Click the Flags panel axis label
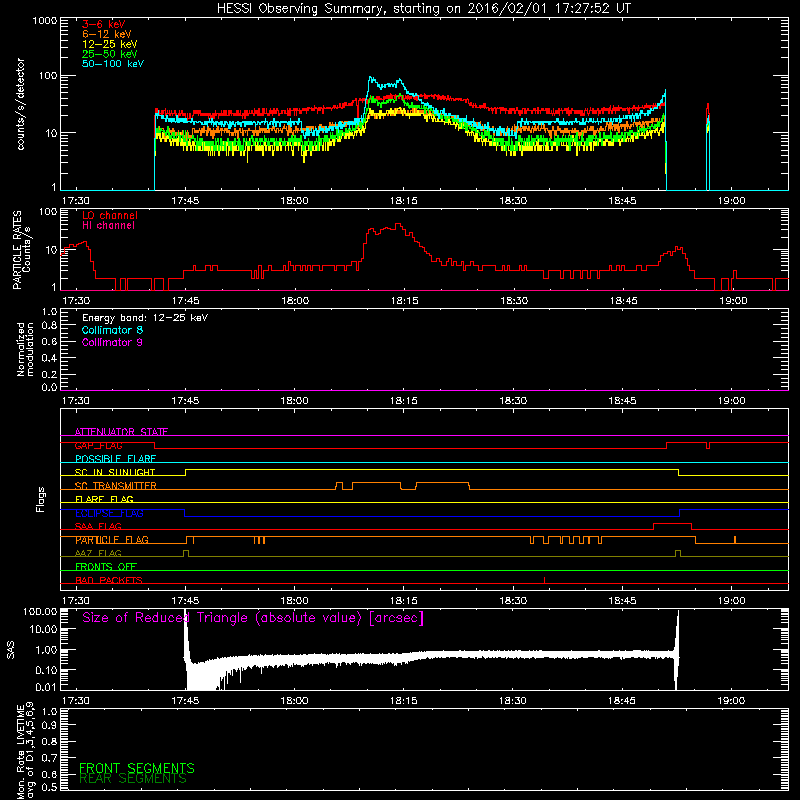 pos(41,499)
